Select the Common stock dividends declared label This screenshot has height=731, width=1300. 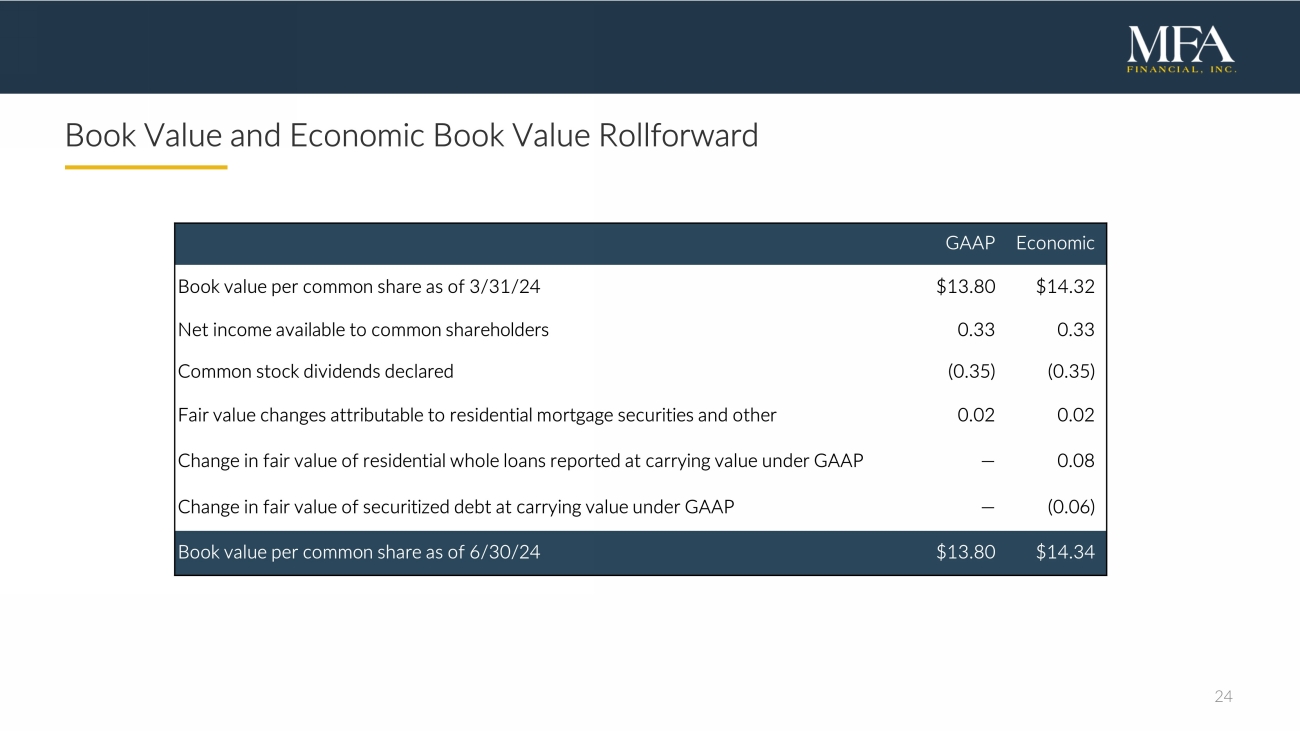pos(315,371)
